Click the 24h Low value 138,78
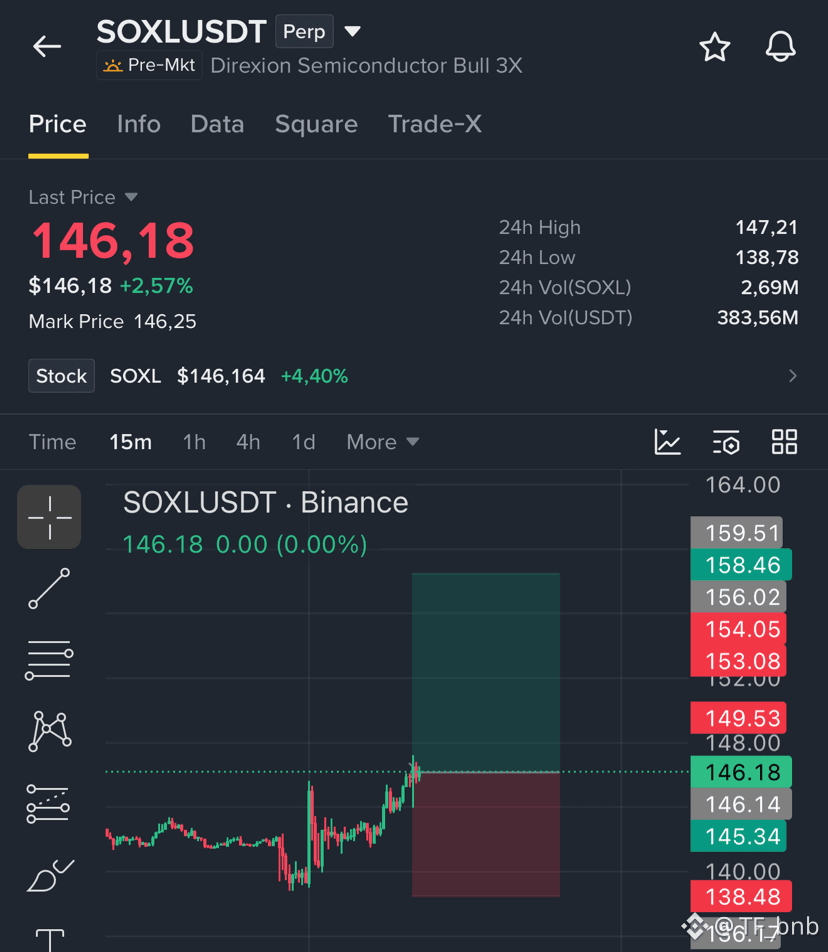 (x=767, y=257)
